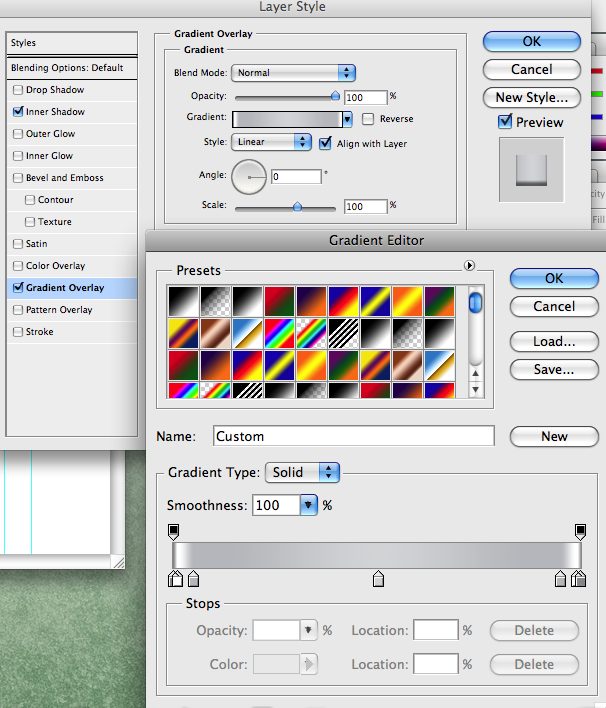Pick the blue-yellow-blue preset in the top row
Viewport: 606px width, 708px height.
point(375,301)
